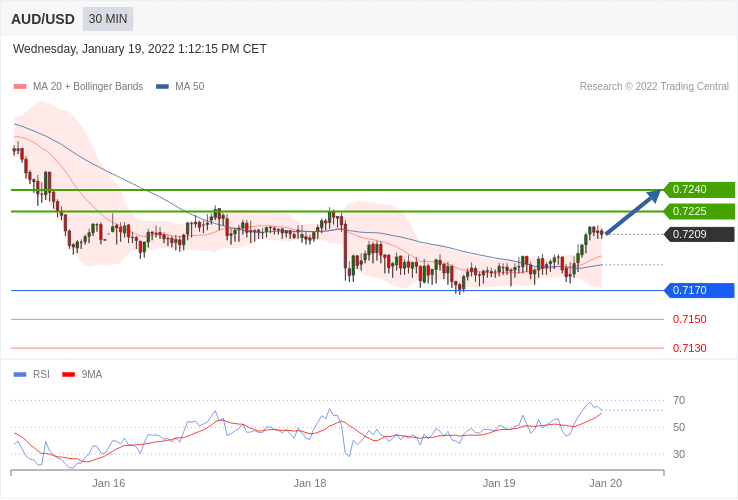Click the MA 50 legend label
Viewport: 738px width, 500px height.
click(x=190, y=87)
